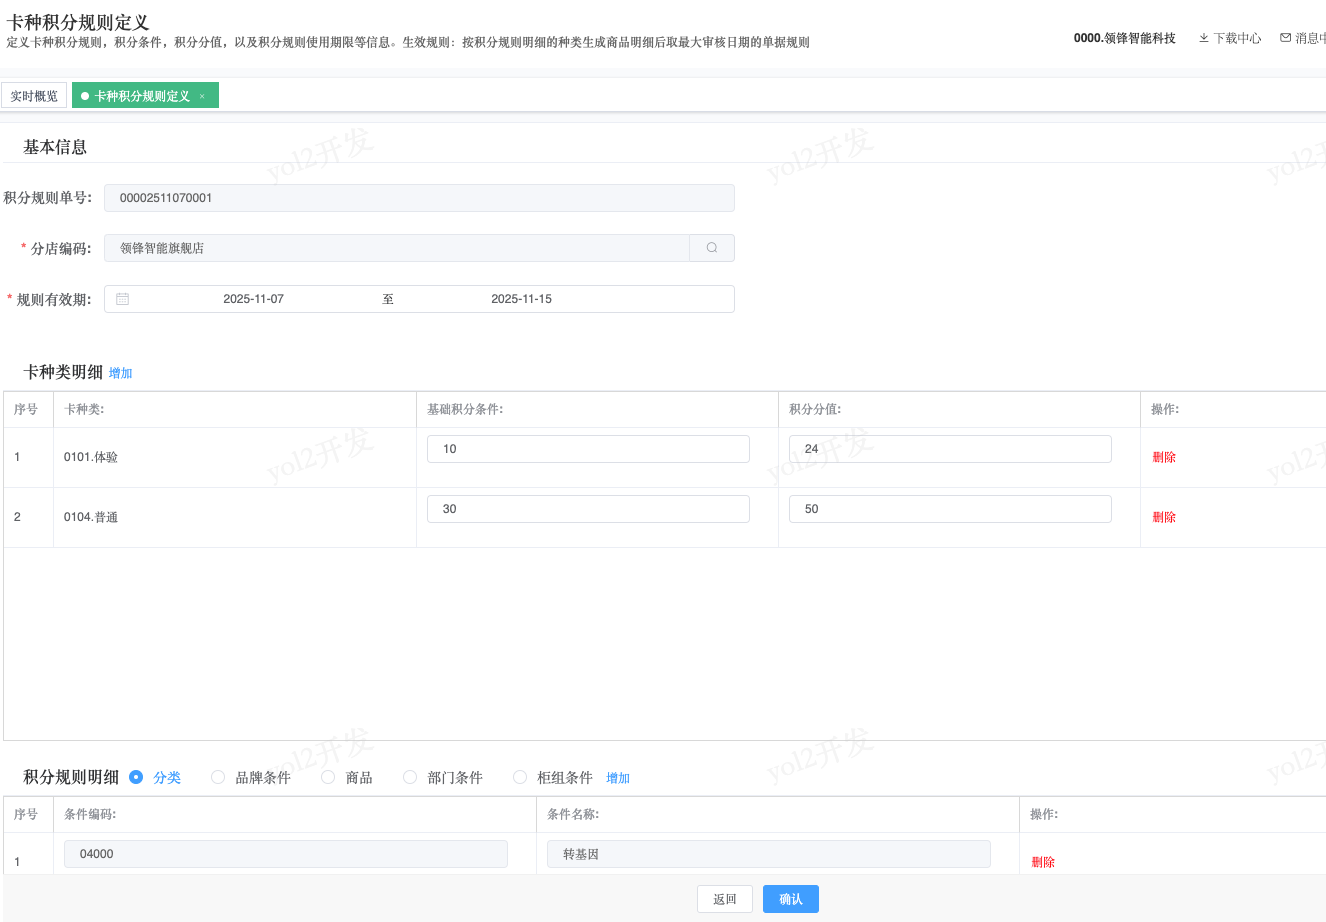
Task: Select the 部门条件 radio option
Action: [410, 777]
